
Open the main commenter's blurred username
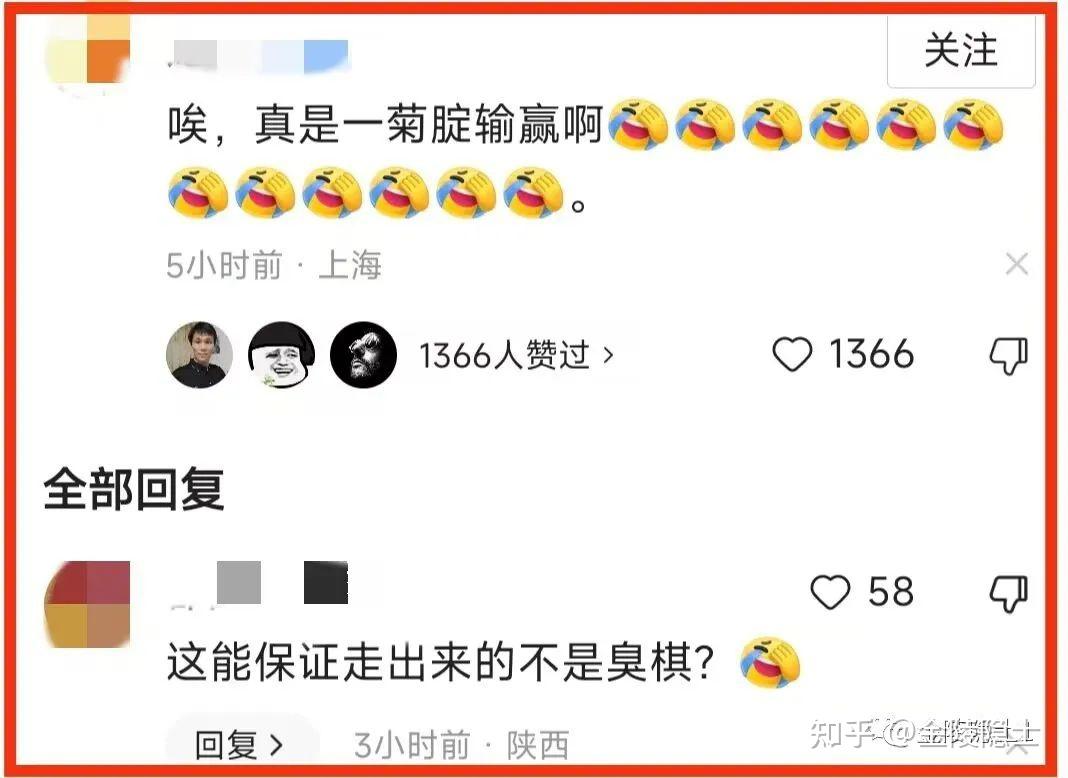(260, 55)
